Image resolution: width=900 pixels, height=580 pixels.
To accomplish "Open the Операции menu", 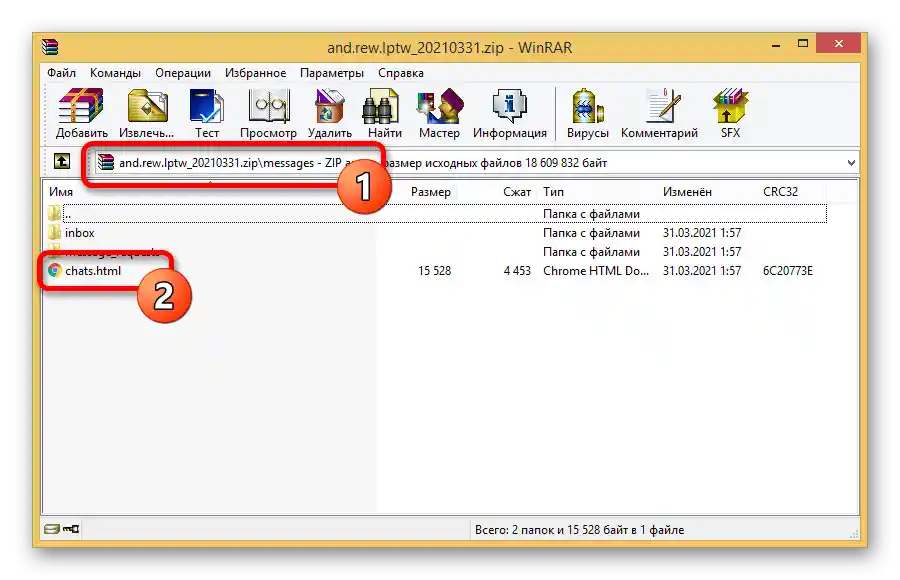I will 183,73.
